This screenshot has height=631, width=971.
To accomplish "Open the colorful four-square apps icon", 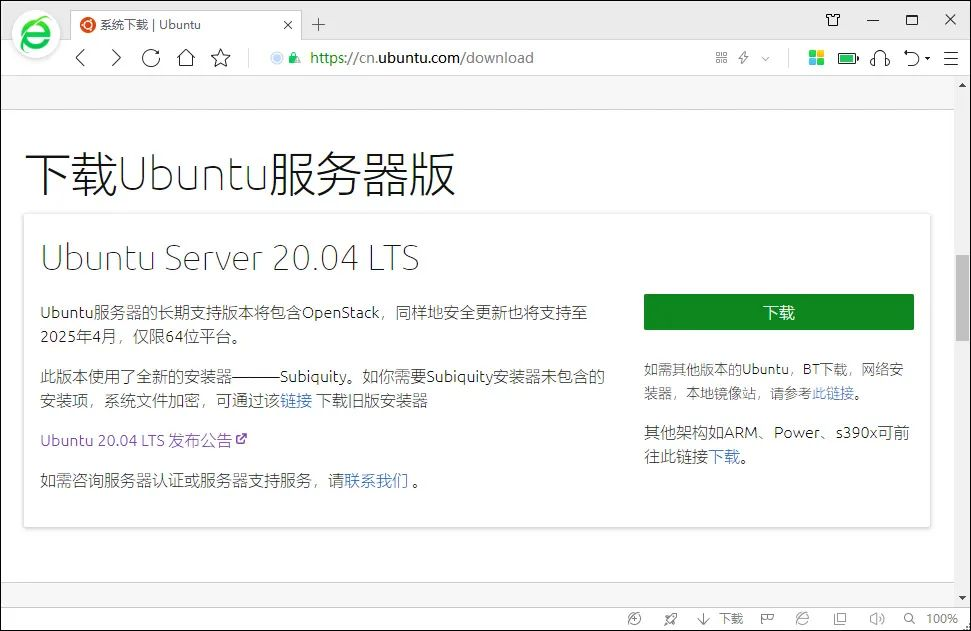I will tap(816, 58).
